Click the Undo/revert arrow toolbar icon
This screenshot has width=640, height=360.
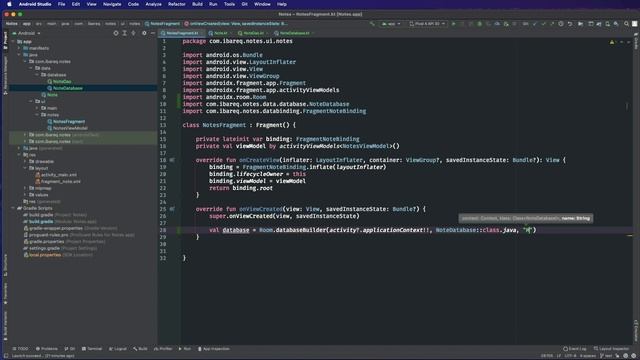tap(570, 24)
